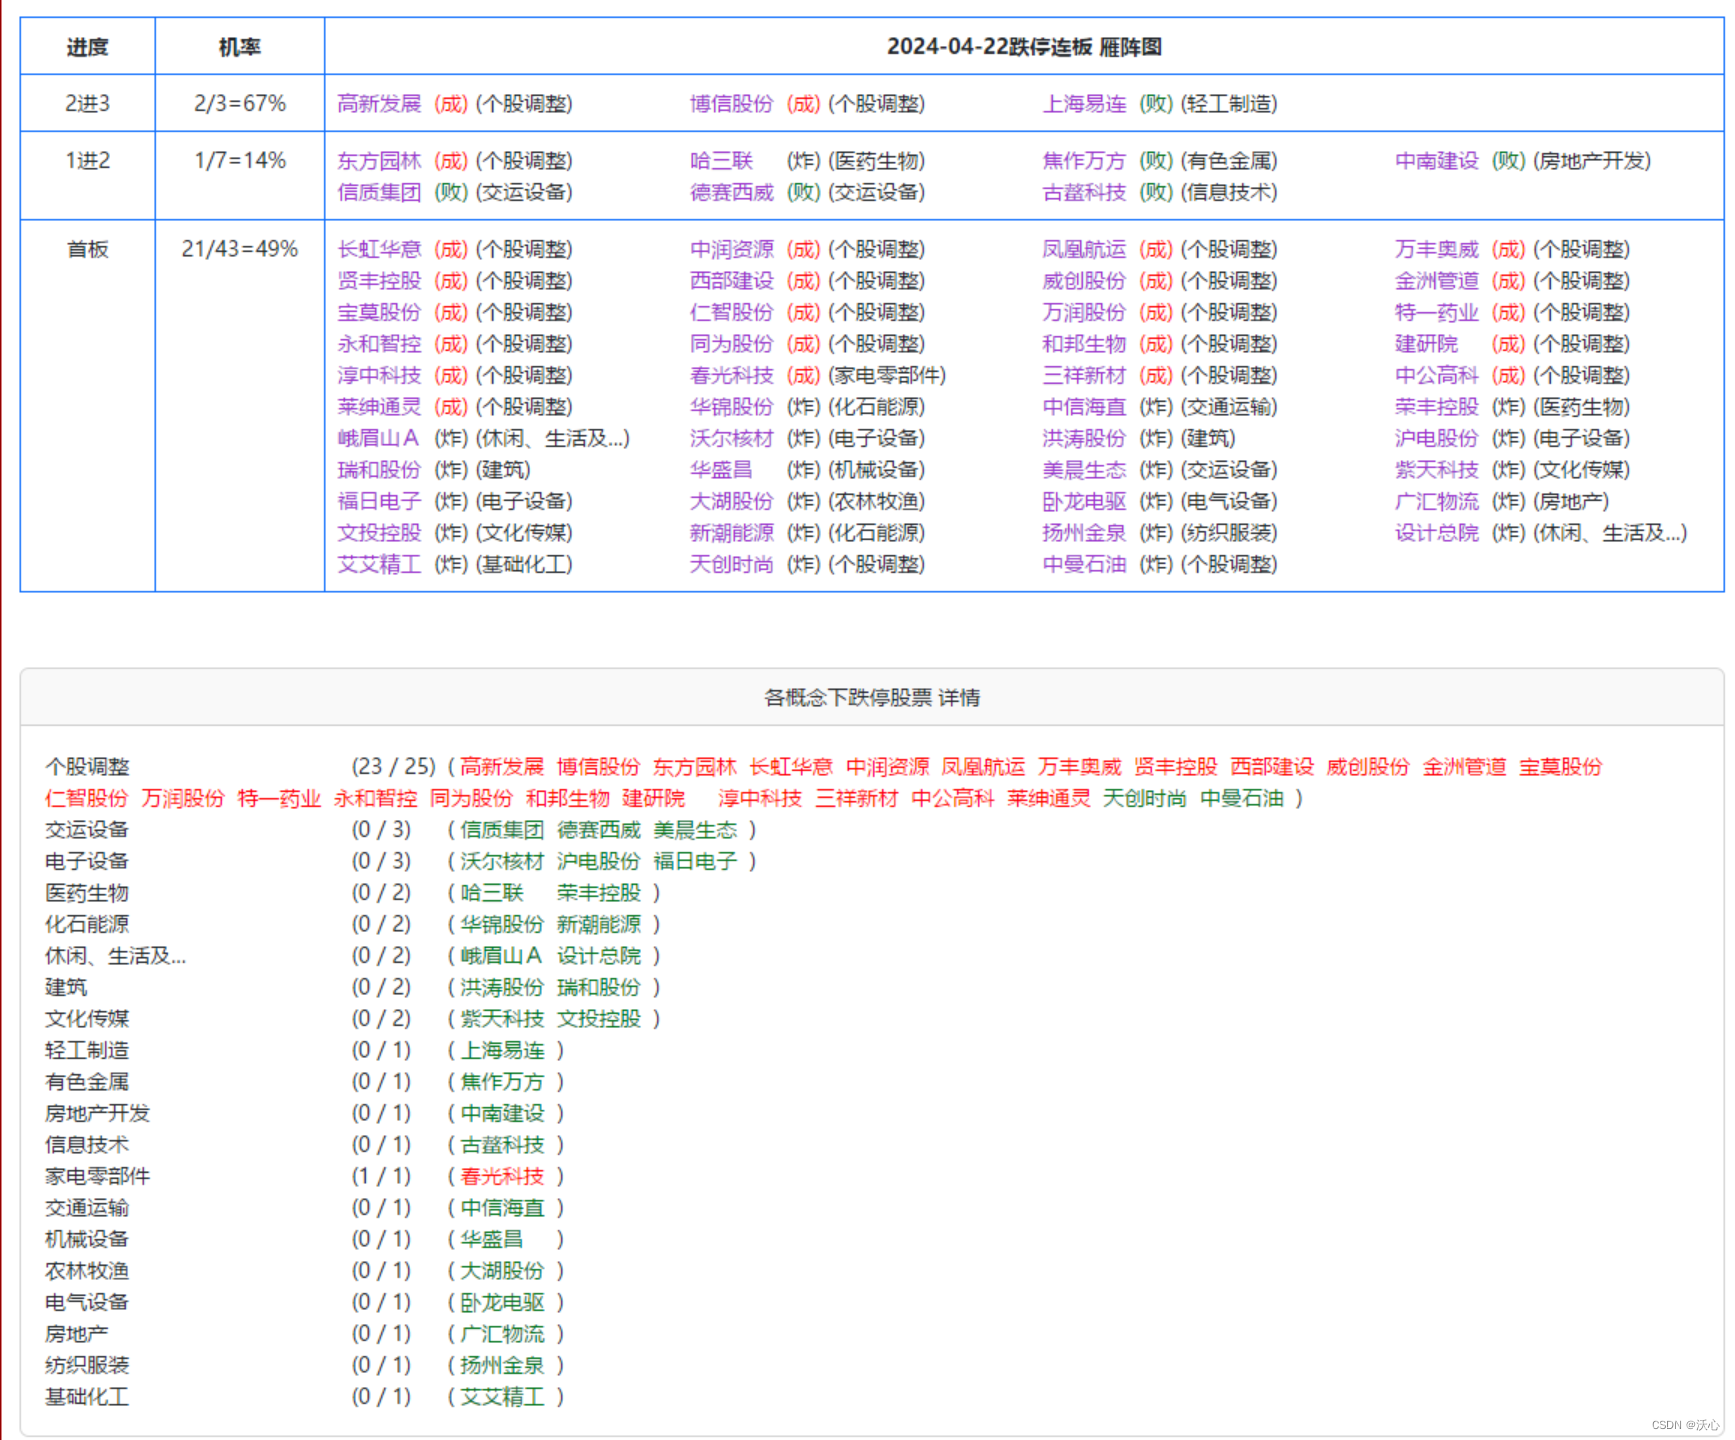Open 峨眉山A link in the 首板 row

378,439
